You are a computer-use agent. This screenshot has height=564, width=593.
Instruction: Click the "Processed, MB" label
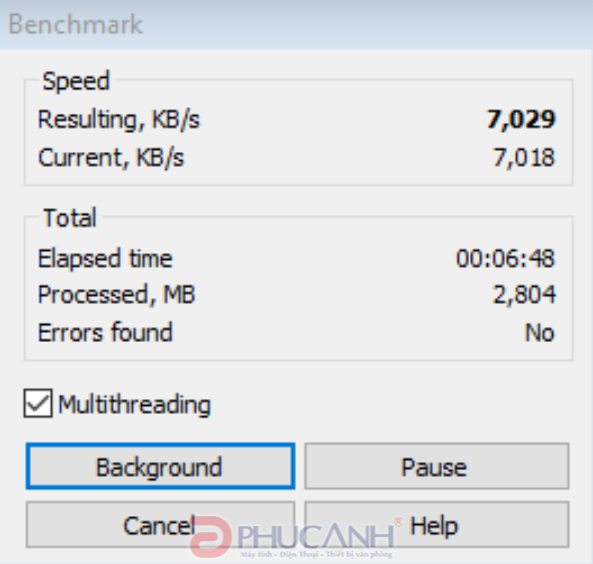pyautogui.click(x=116, y=295)
